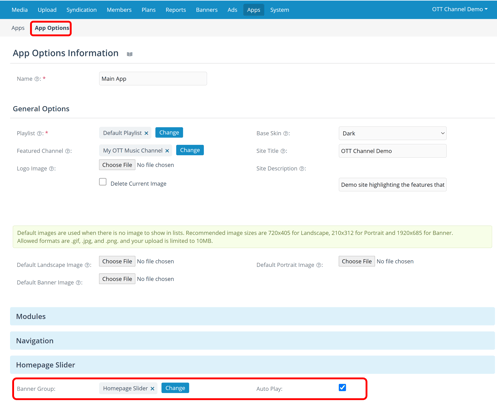Open the Ads menu
This screenshot has height=409, width=497.
[232, 10]
